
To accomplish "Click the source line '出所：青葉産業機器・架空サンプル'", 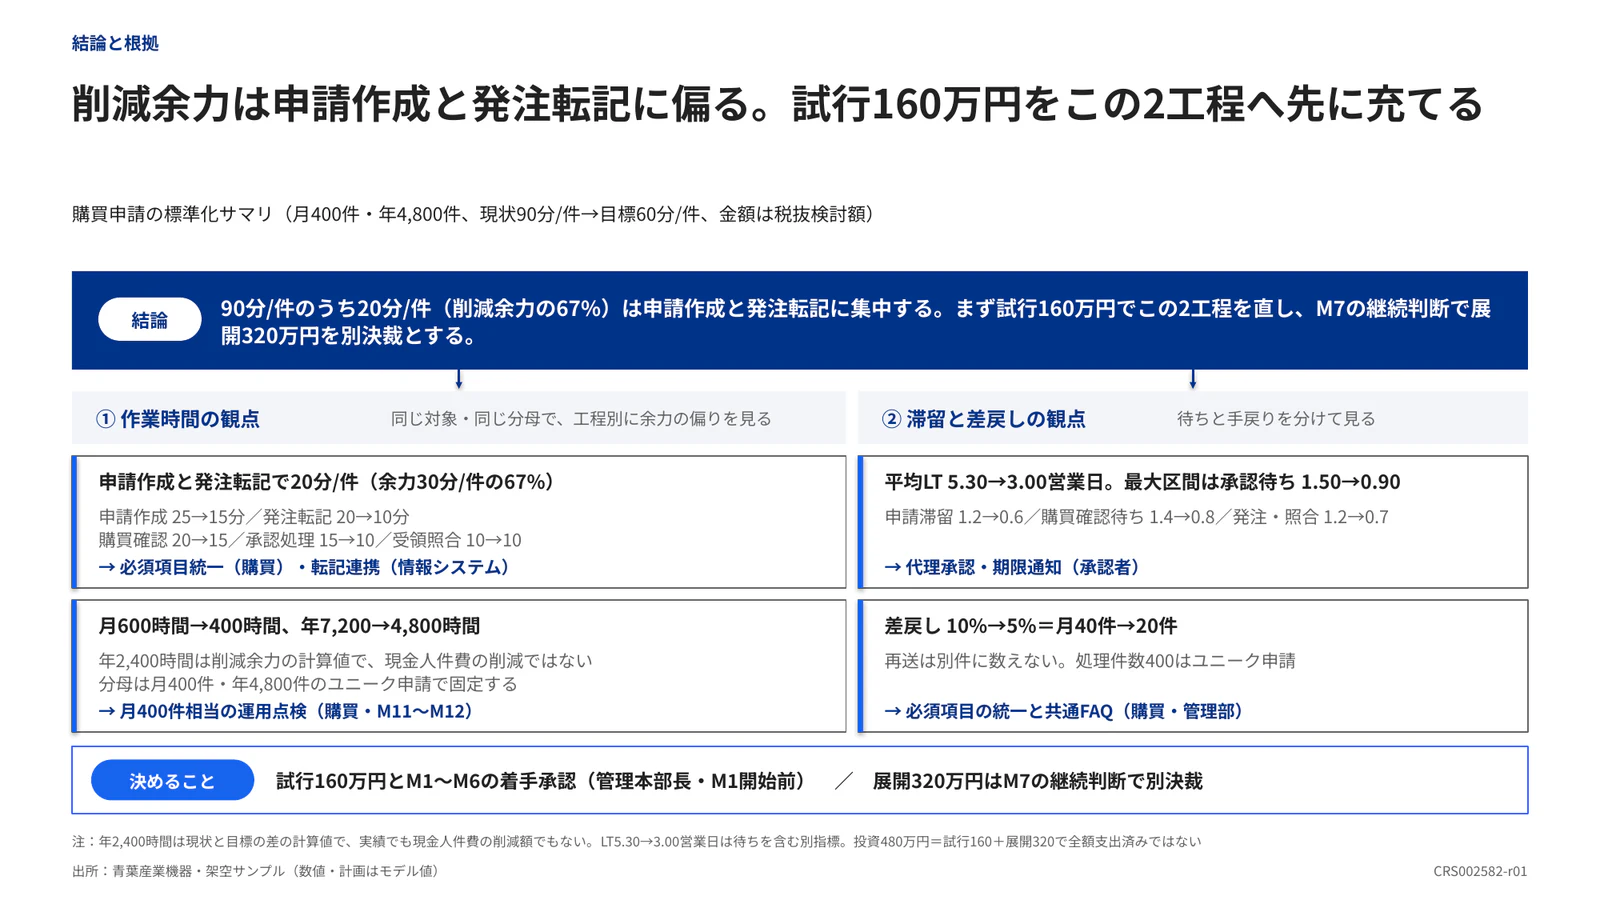I will pos(259,871).
